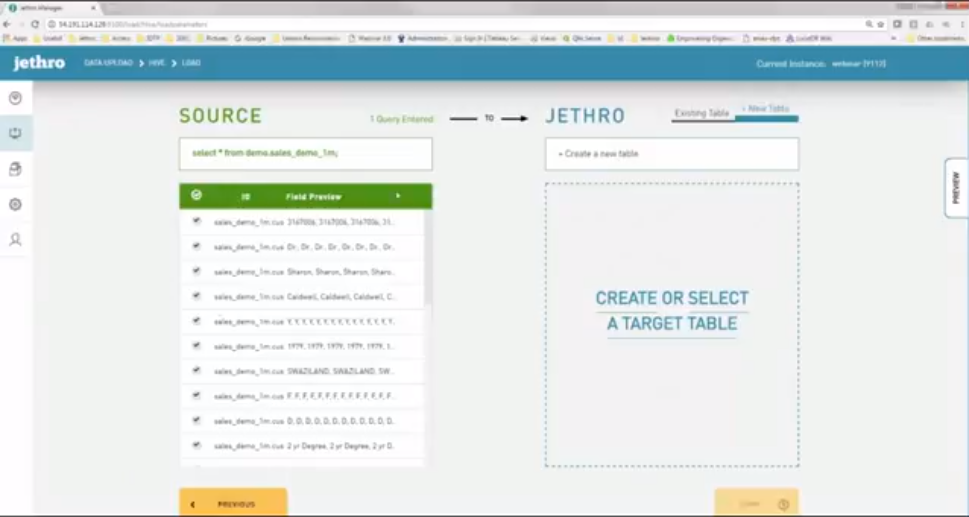Click the Apps bookmarks shortcut
The width and height of the screenshot is (969, 517).
[x=16, y=38]
